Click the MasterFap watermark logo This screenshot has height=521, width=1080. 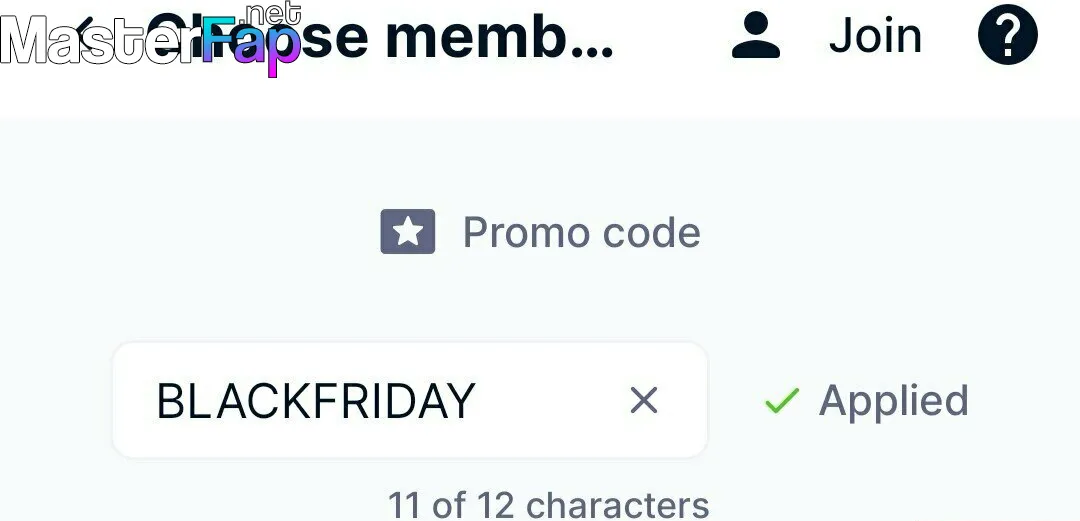(x=151, y=40)
